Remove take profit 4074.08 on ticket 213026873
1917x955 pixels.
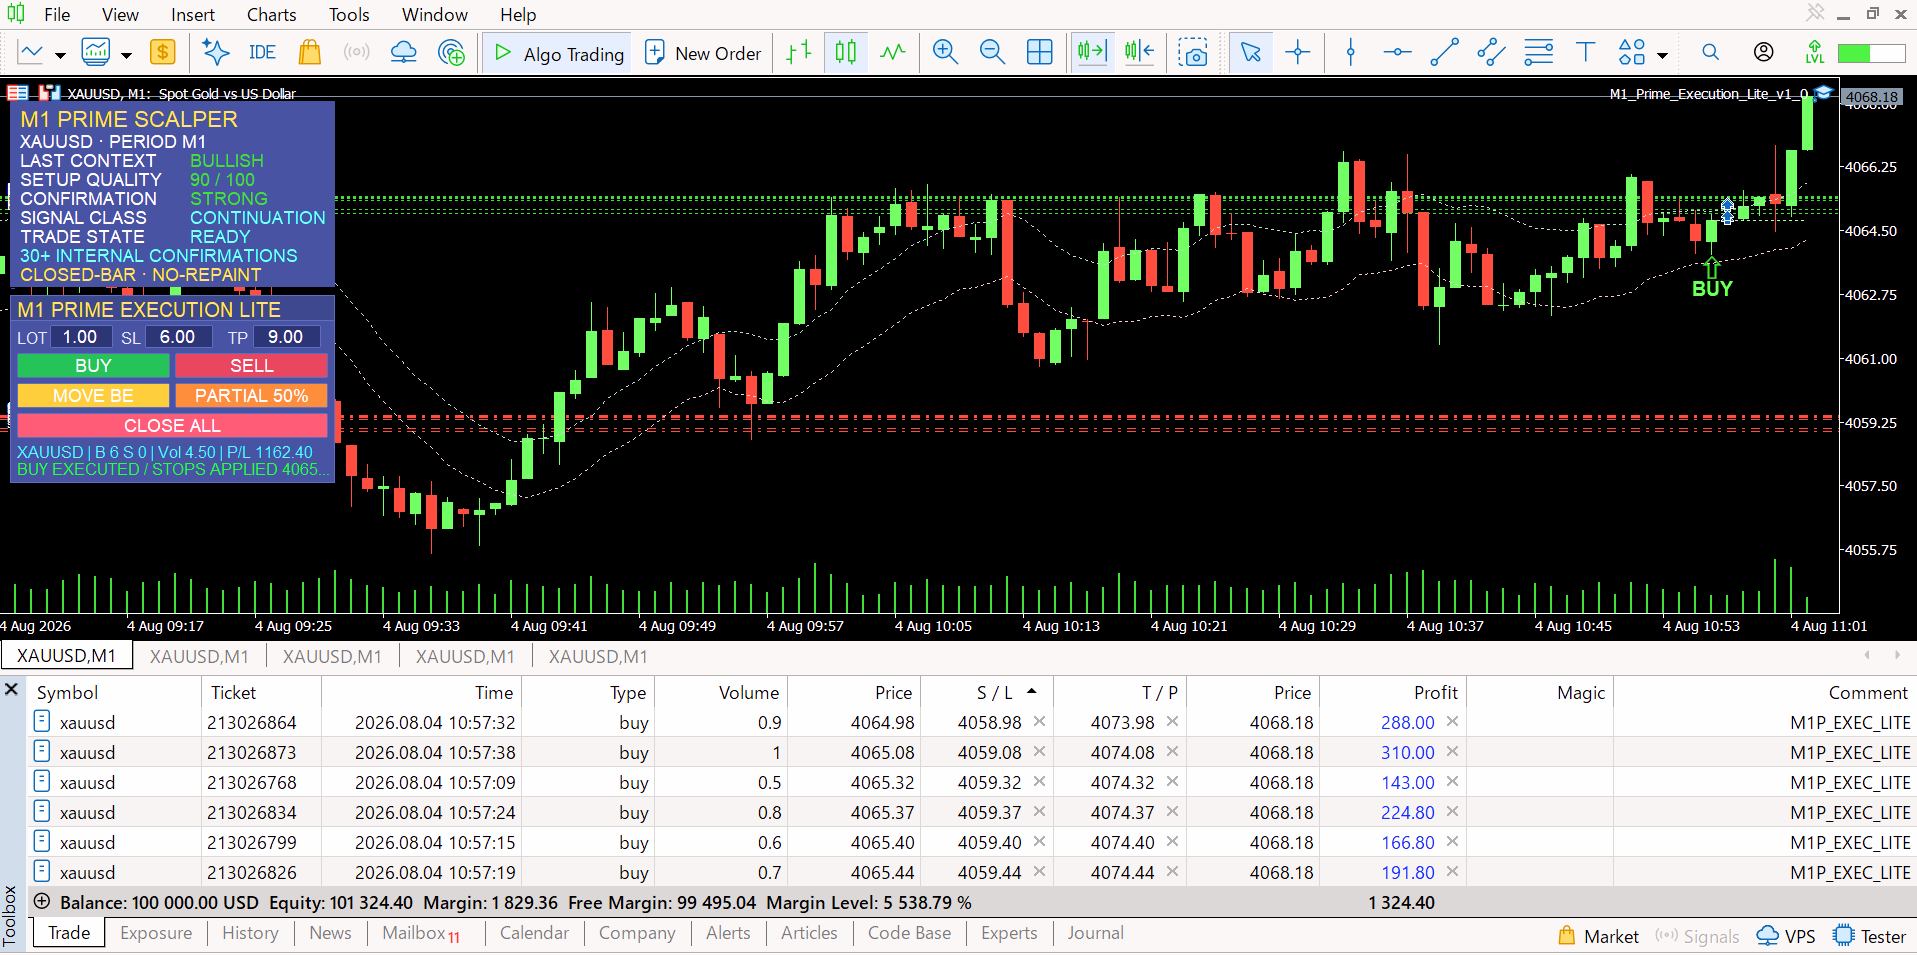(1172, 752)
